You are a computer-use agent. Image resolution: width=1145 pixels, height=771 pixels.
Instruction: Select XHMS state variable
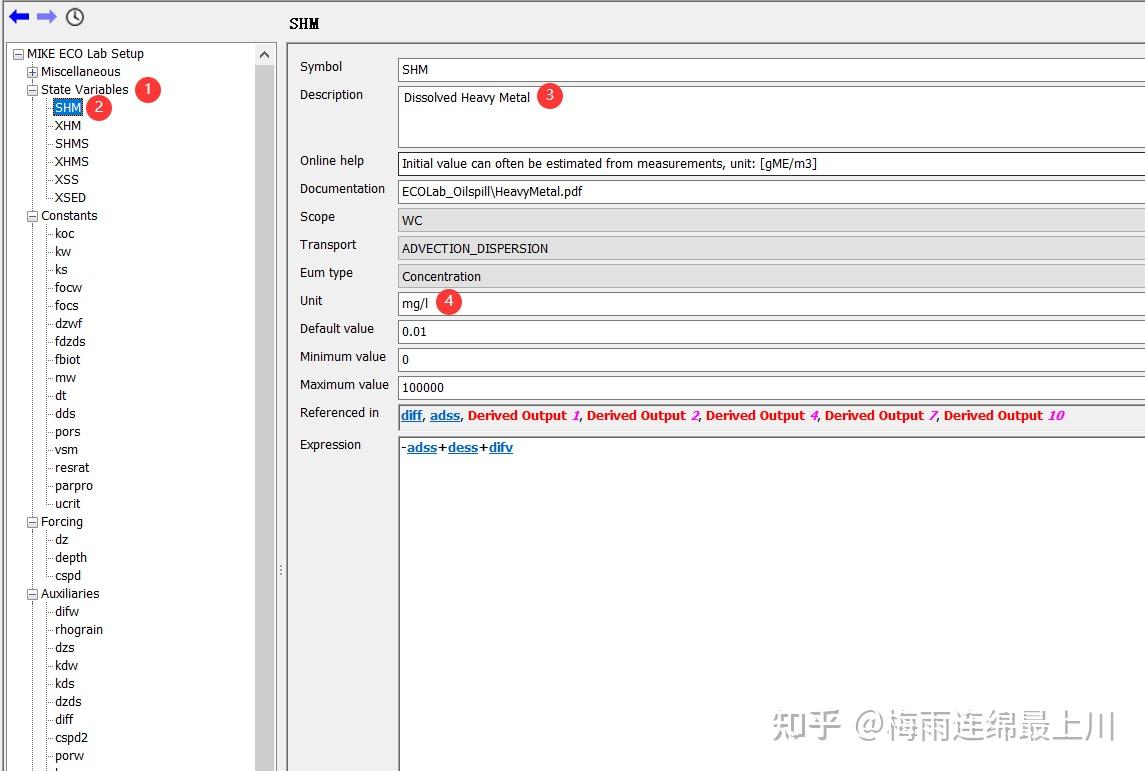[x=72, y=161]
